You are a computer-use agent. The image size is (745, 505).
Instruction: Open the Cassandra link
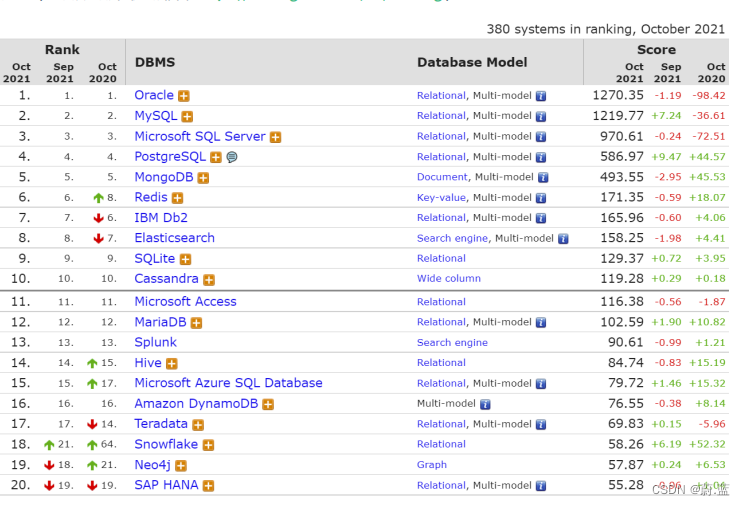[166, 279]
